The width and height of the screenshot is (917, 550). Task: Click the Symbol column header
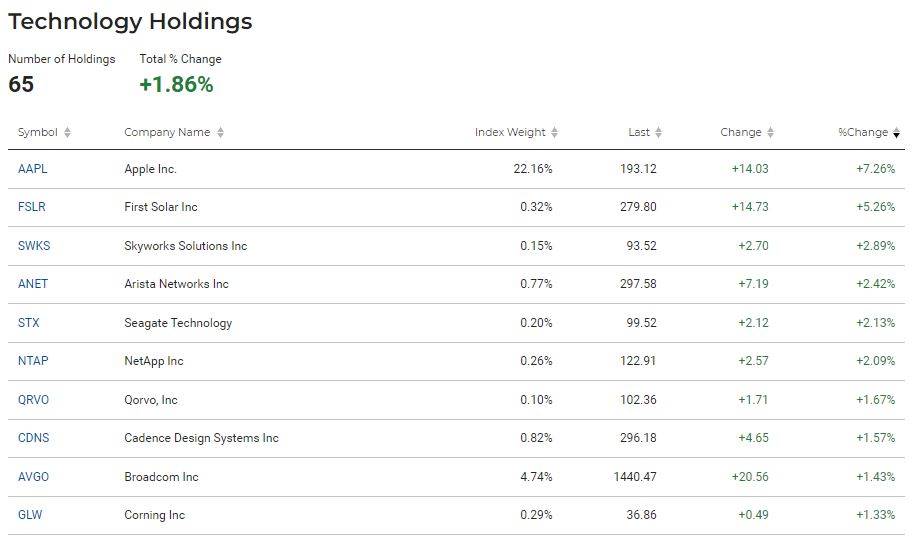pos(37,132)
